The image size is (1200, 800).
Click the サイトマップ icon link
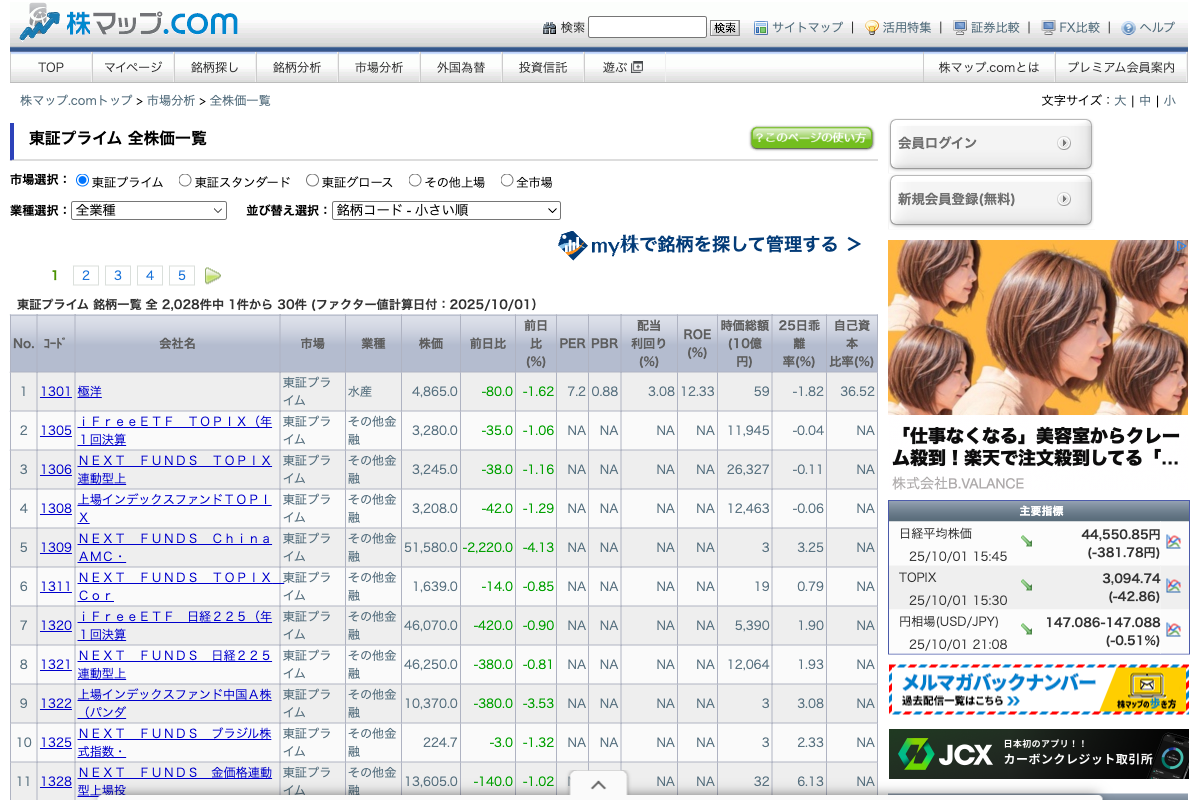point(761,28)
